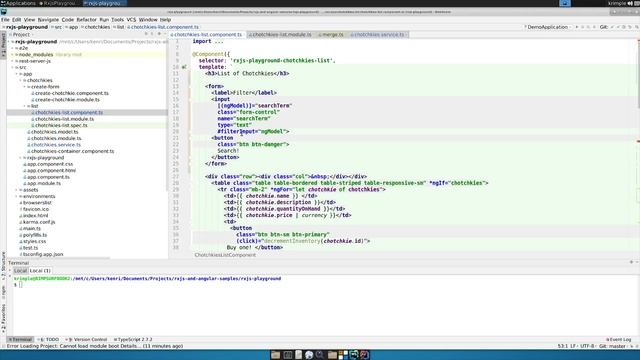Click the UTF-8 encoding status widget

[587, 346]
